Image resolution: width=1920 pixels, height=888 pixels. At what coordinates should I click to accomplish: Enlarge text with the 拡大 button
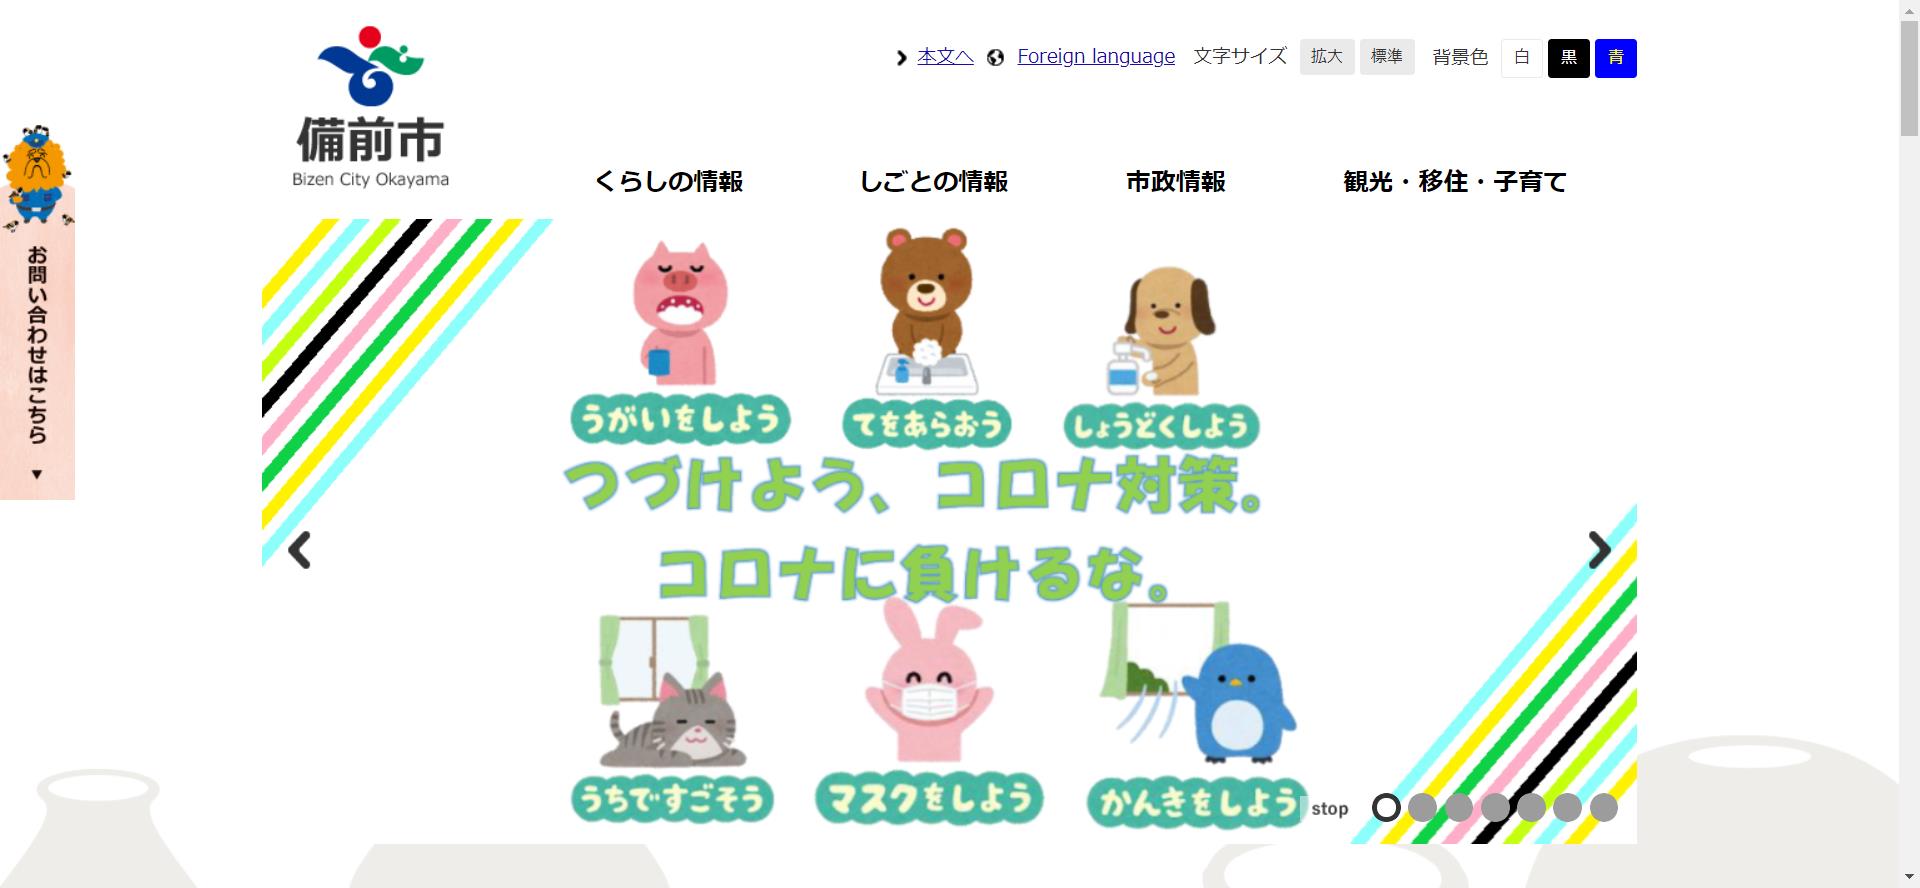(1327, 57)
